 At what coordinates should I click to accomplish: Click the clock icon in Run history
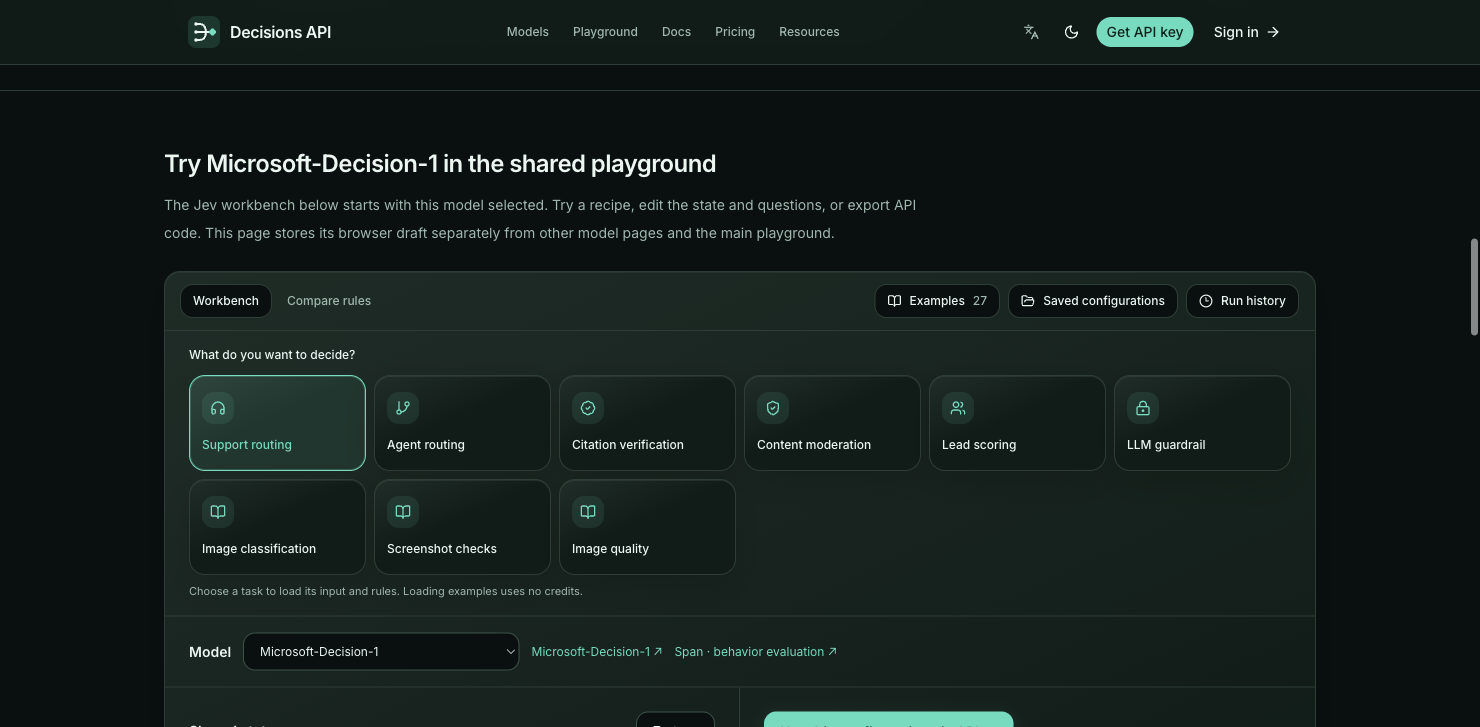(x=1206, y=301)
